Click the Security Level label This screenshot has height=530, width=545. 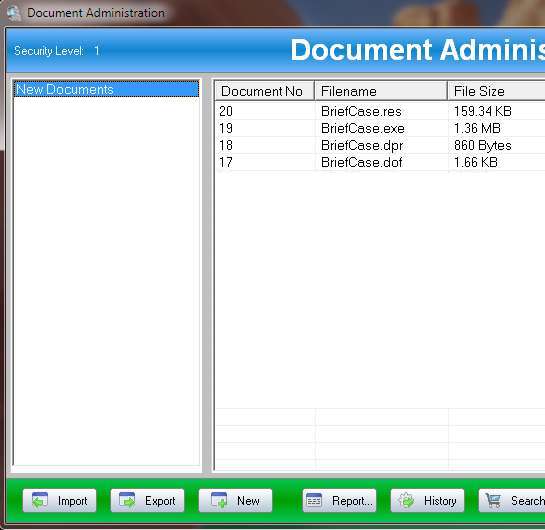click(49, 51)
